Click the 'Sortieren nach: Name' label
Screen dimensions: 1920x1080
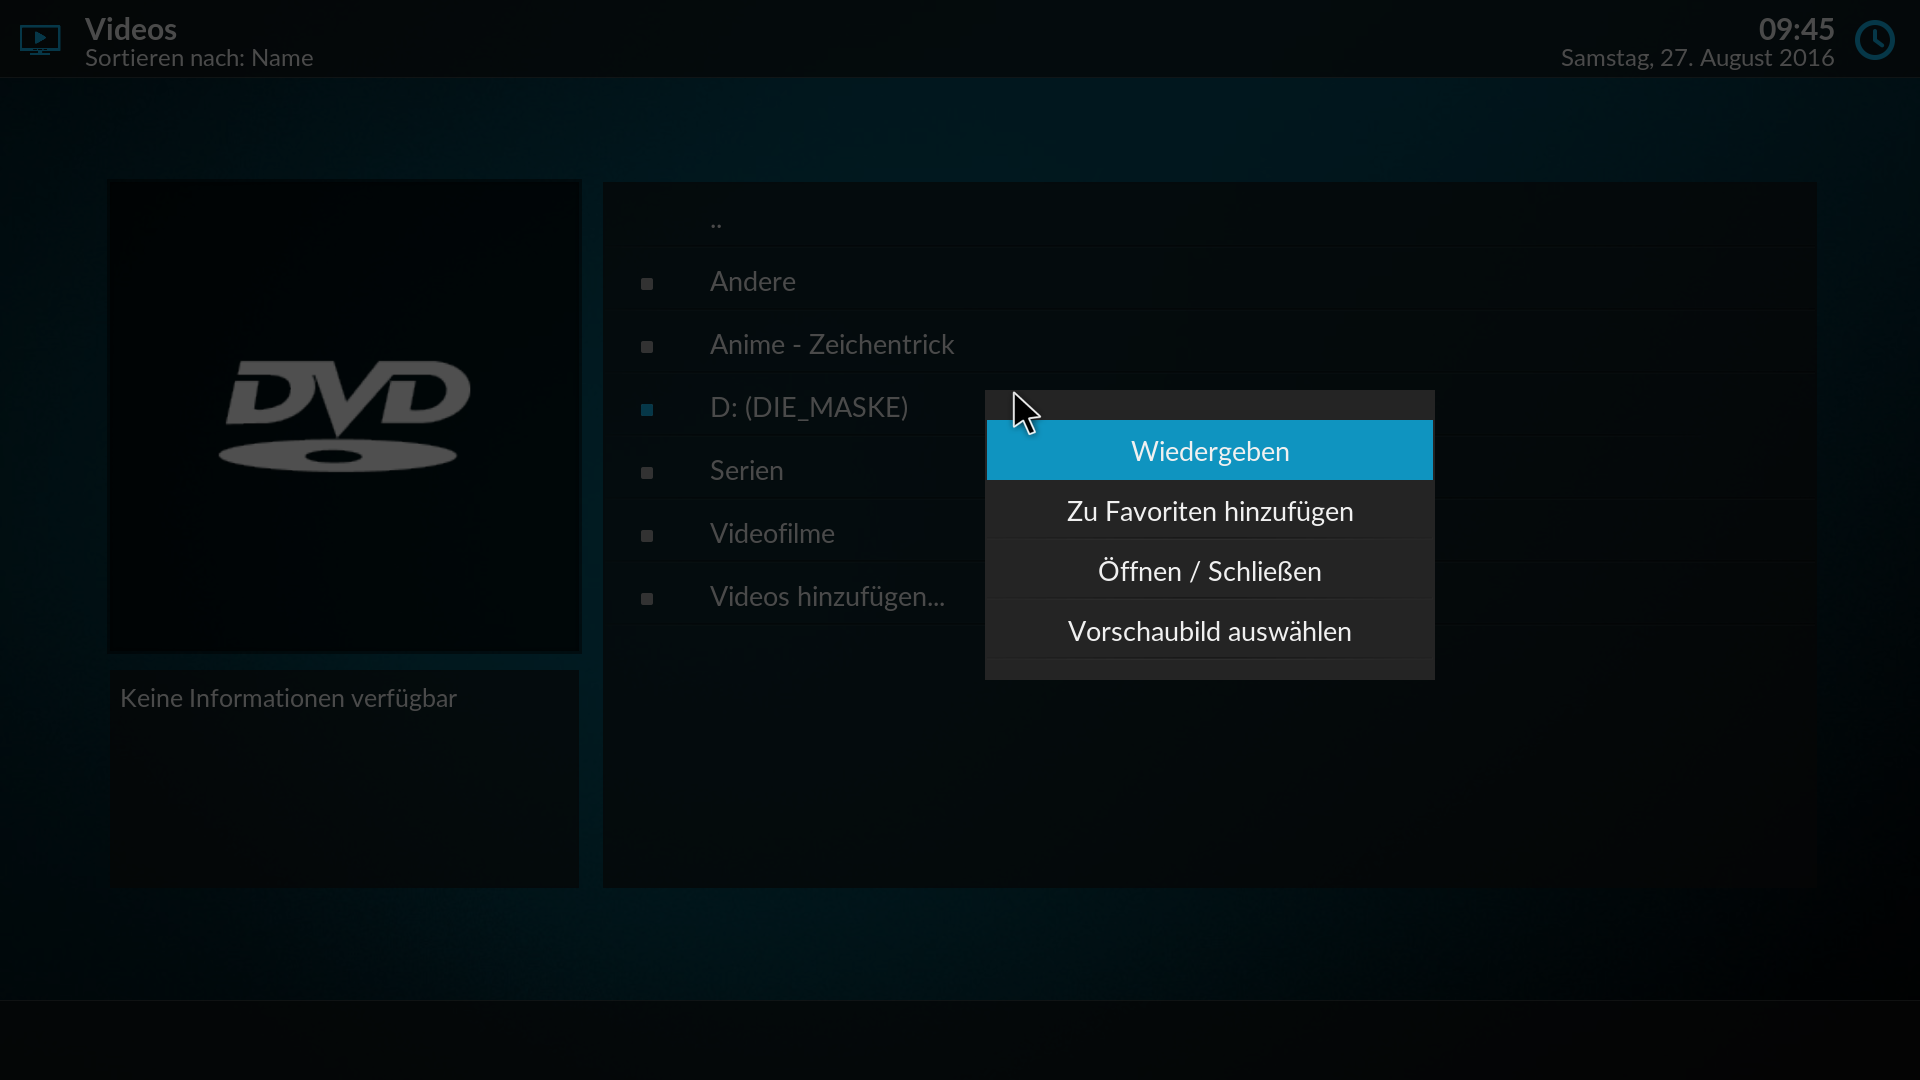(199, 58)
